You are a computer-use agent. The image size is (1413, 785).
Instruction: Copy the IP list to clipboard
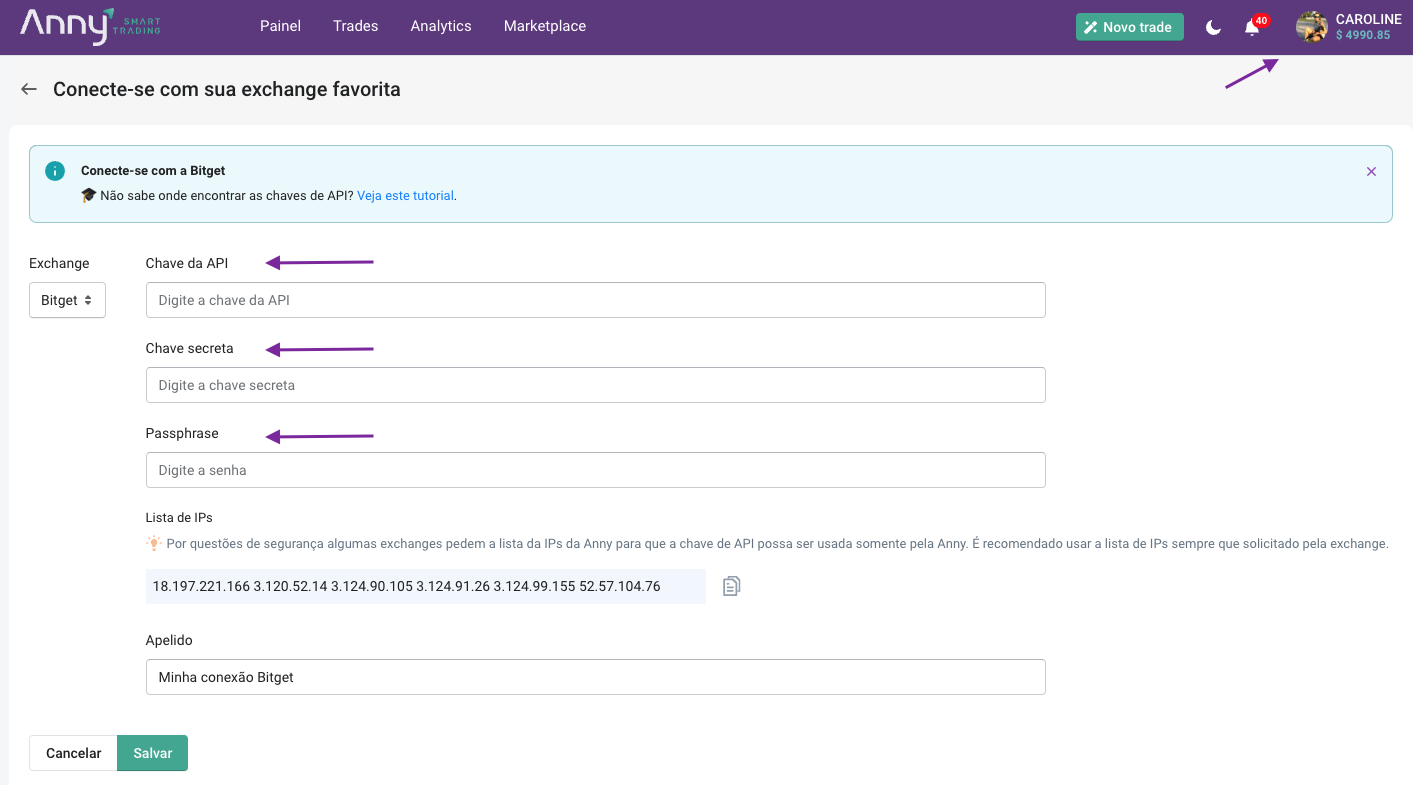pos(732,586)
